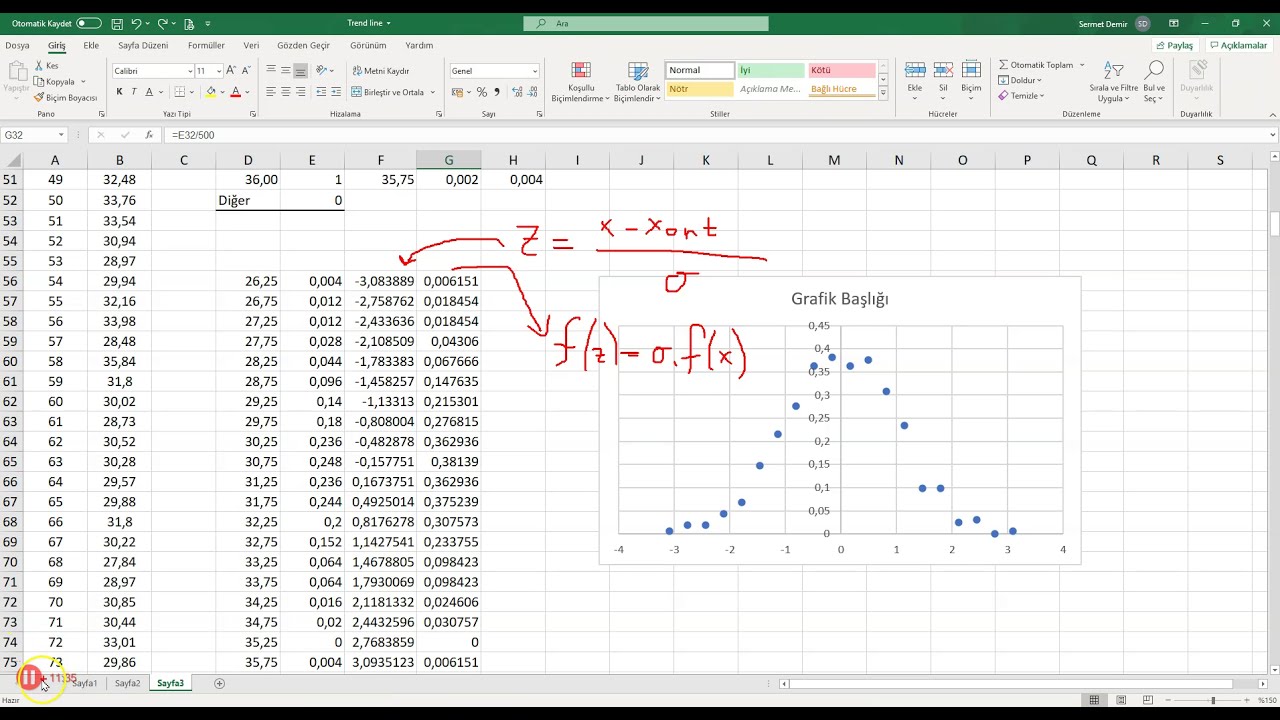Apply the Nötr cell style
1280x720 pixels.
699,89
